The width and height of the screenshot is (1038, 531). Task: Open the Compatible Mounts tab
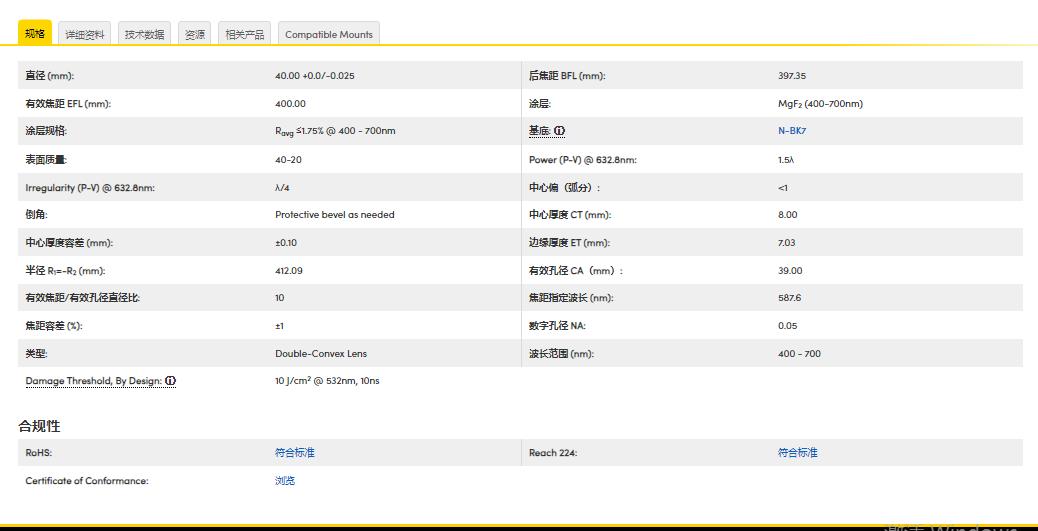328,34
